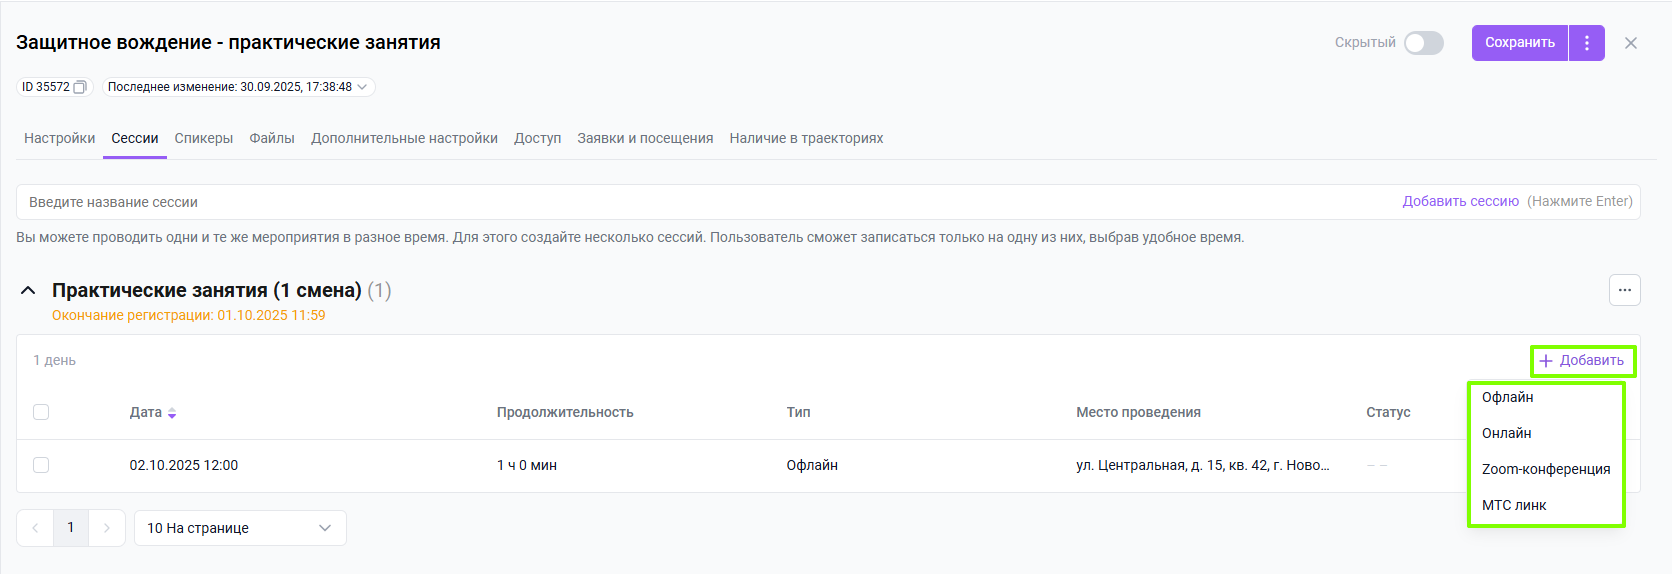Click the Добавить сессию link
The width and height of the screenshot is (1672, 574).
coord(1460,201)
